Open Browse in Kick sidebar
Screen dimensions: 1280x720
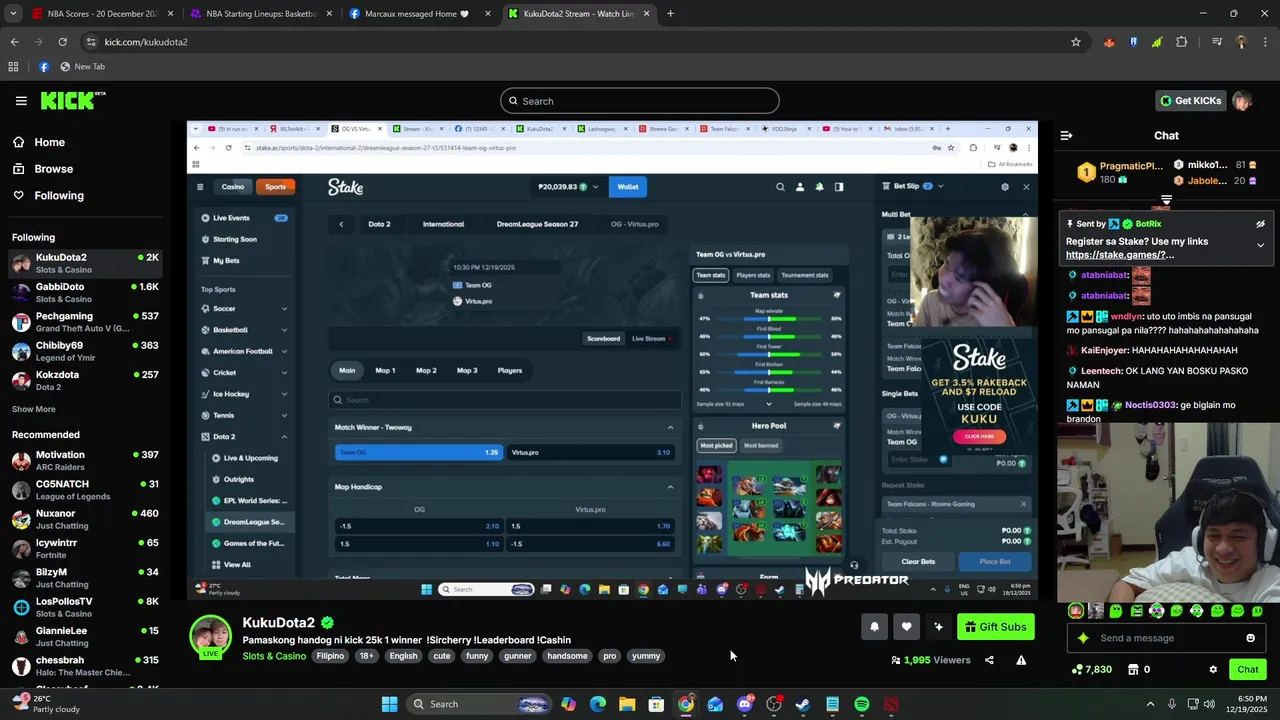(53, 169)
